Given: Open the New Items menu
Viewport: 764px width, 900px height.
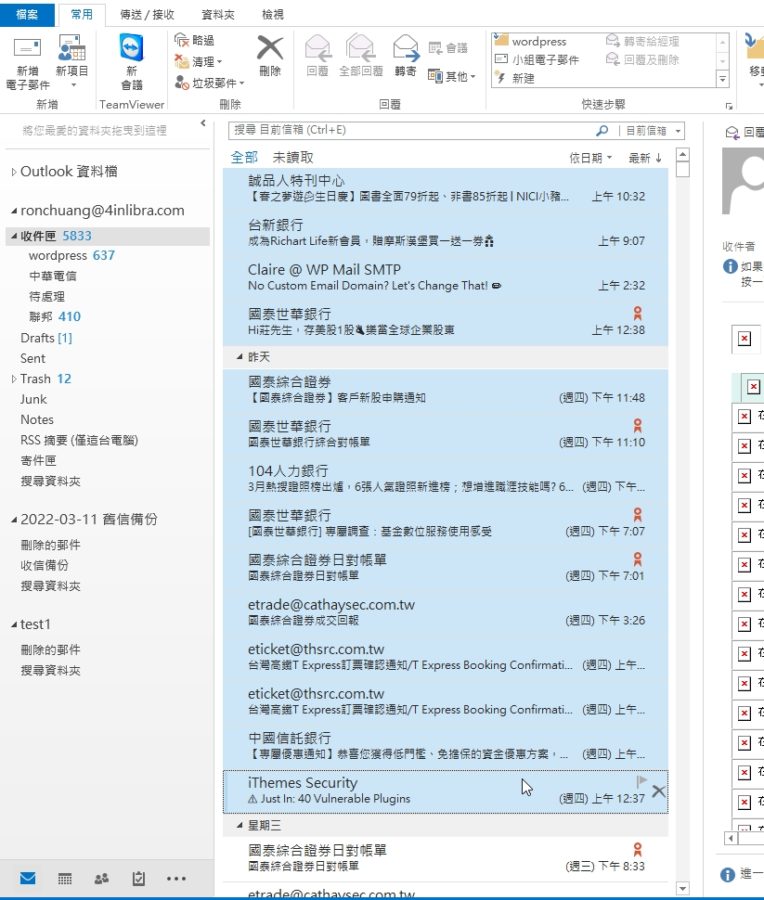Looking at the screenshot, I should [x=72, y=63].
